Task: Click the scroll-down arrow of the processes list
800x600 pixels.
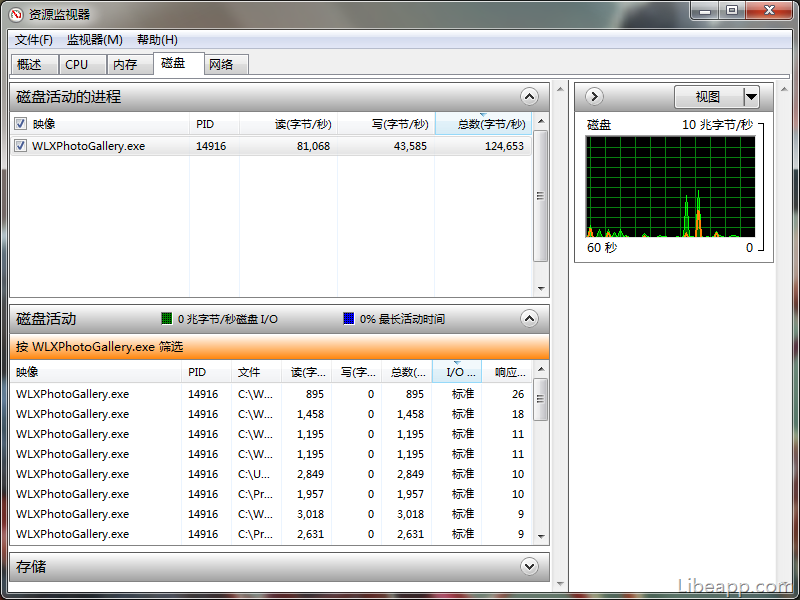Action: (x=541, y=289)
